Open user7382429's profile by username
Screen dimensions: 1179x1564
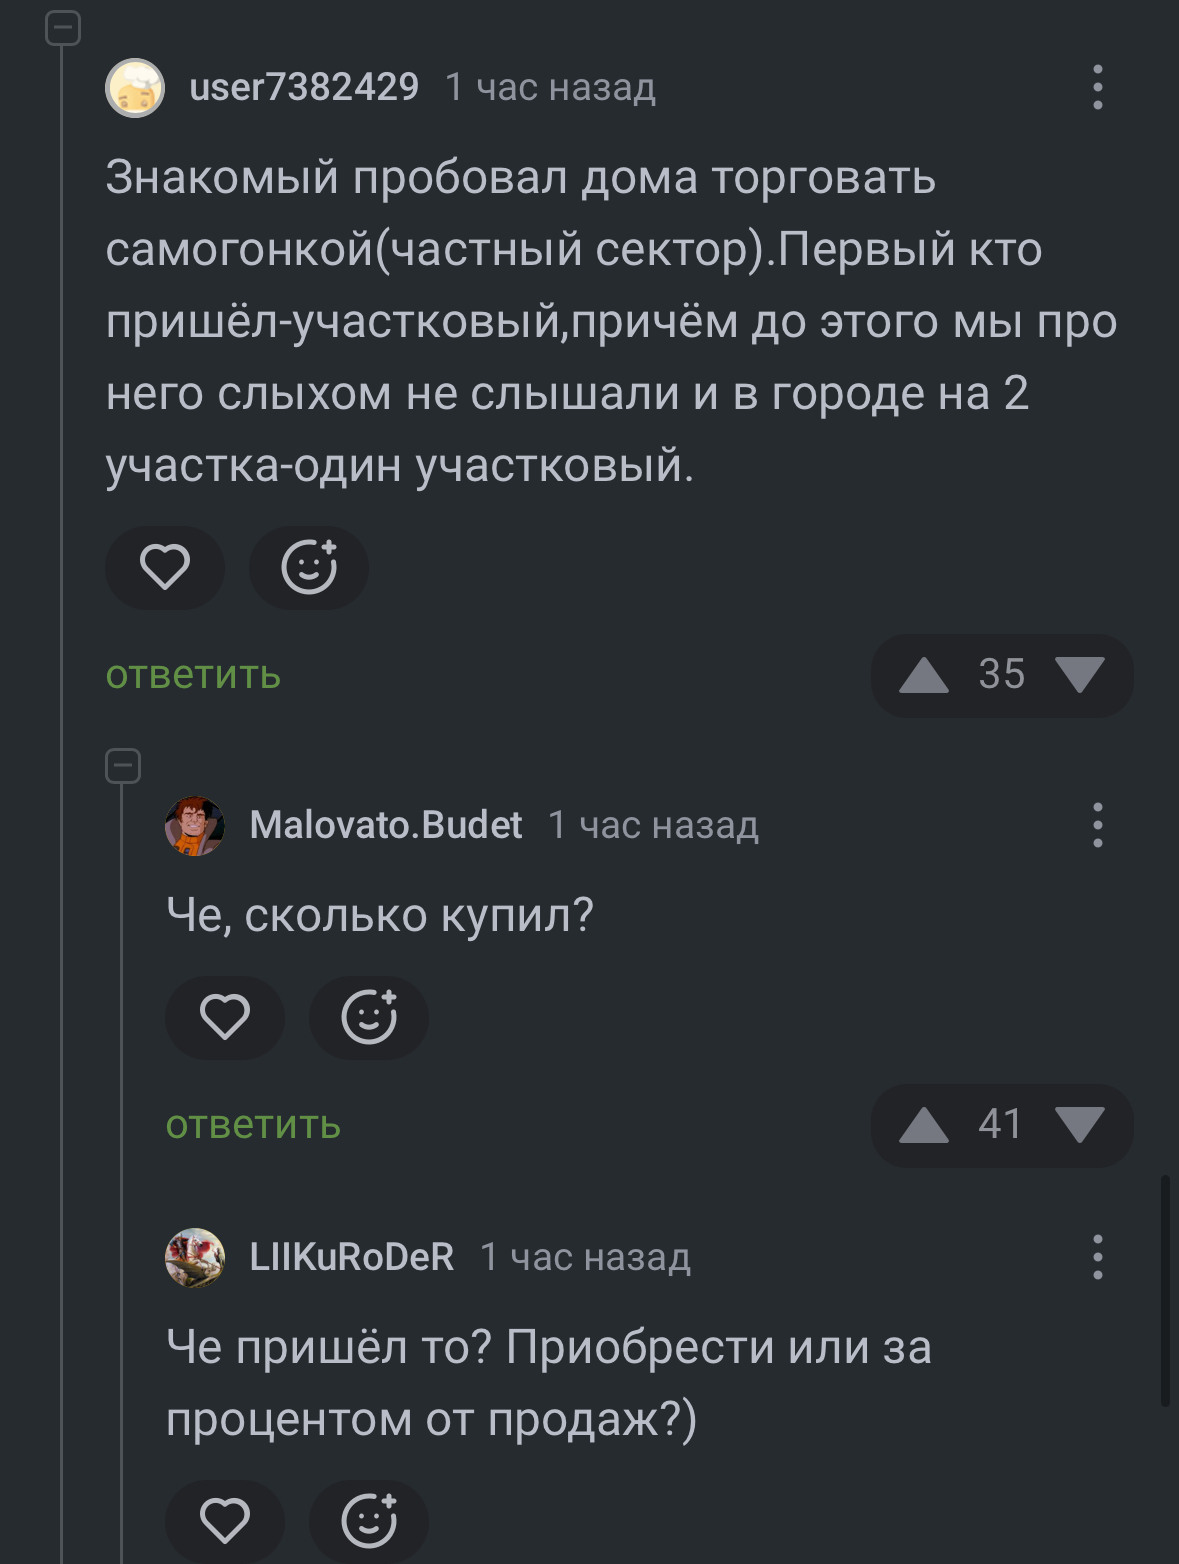click(x=304, y=88)
